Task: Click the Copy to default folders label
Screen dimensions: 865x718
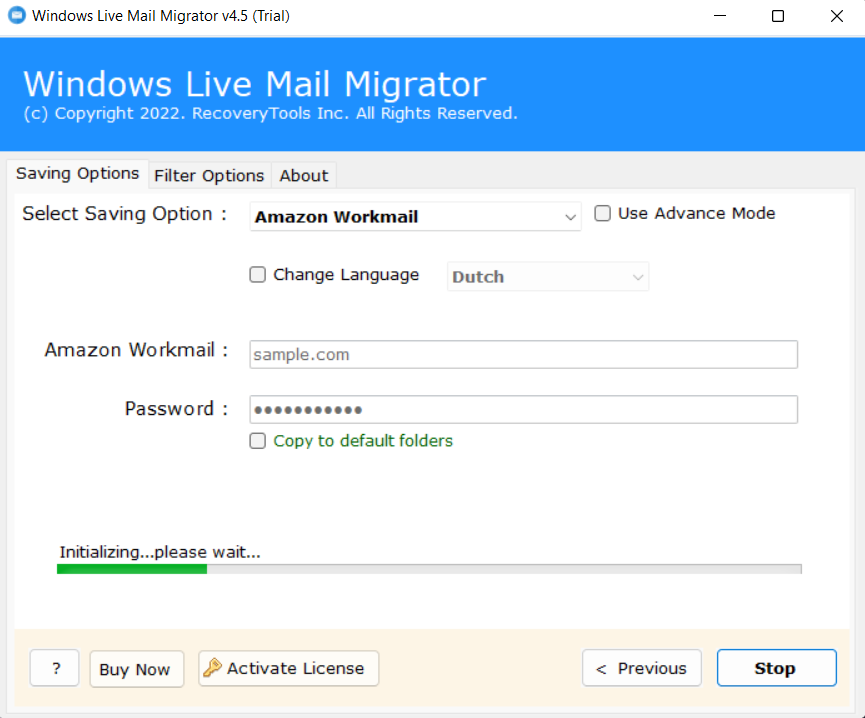Action: (363, 441)
